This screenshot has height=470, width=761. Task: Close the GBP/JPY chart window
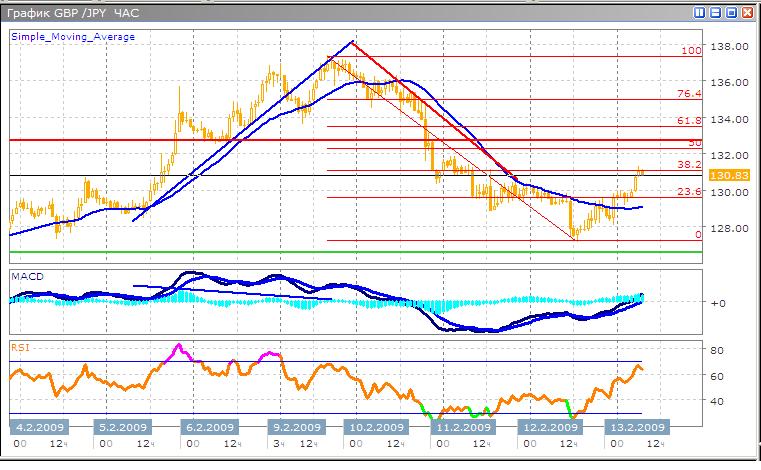(x=747, y=12)
